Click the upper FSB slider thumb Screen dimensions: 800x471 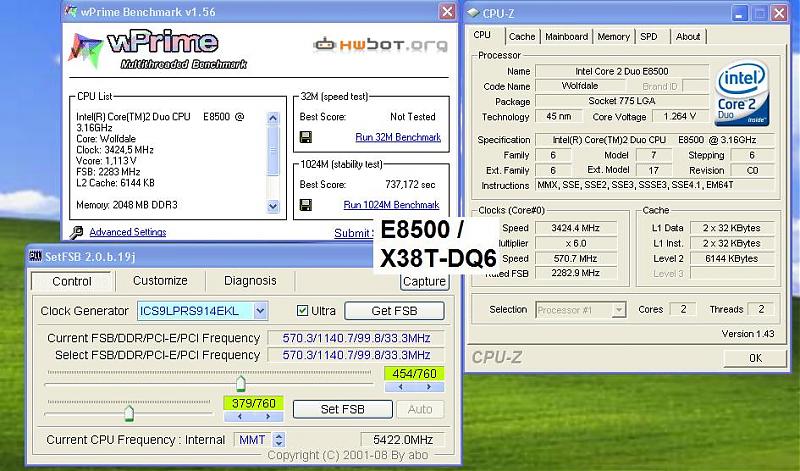pos(241,383)
